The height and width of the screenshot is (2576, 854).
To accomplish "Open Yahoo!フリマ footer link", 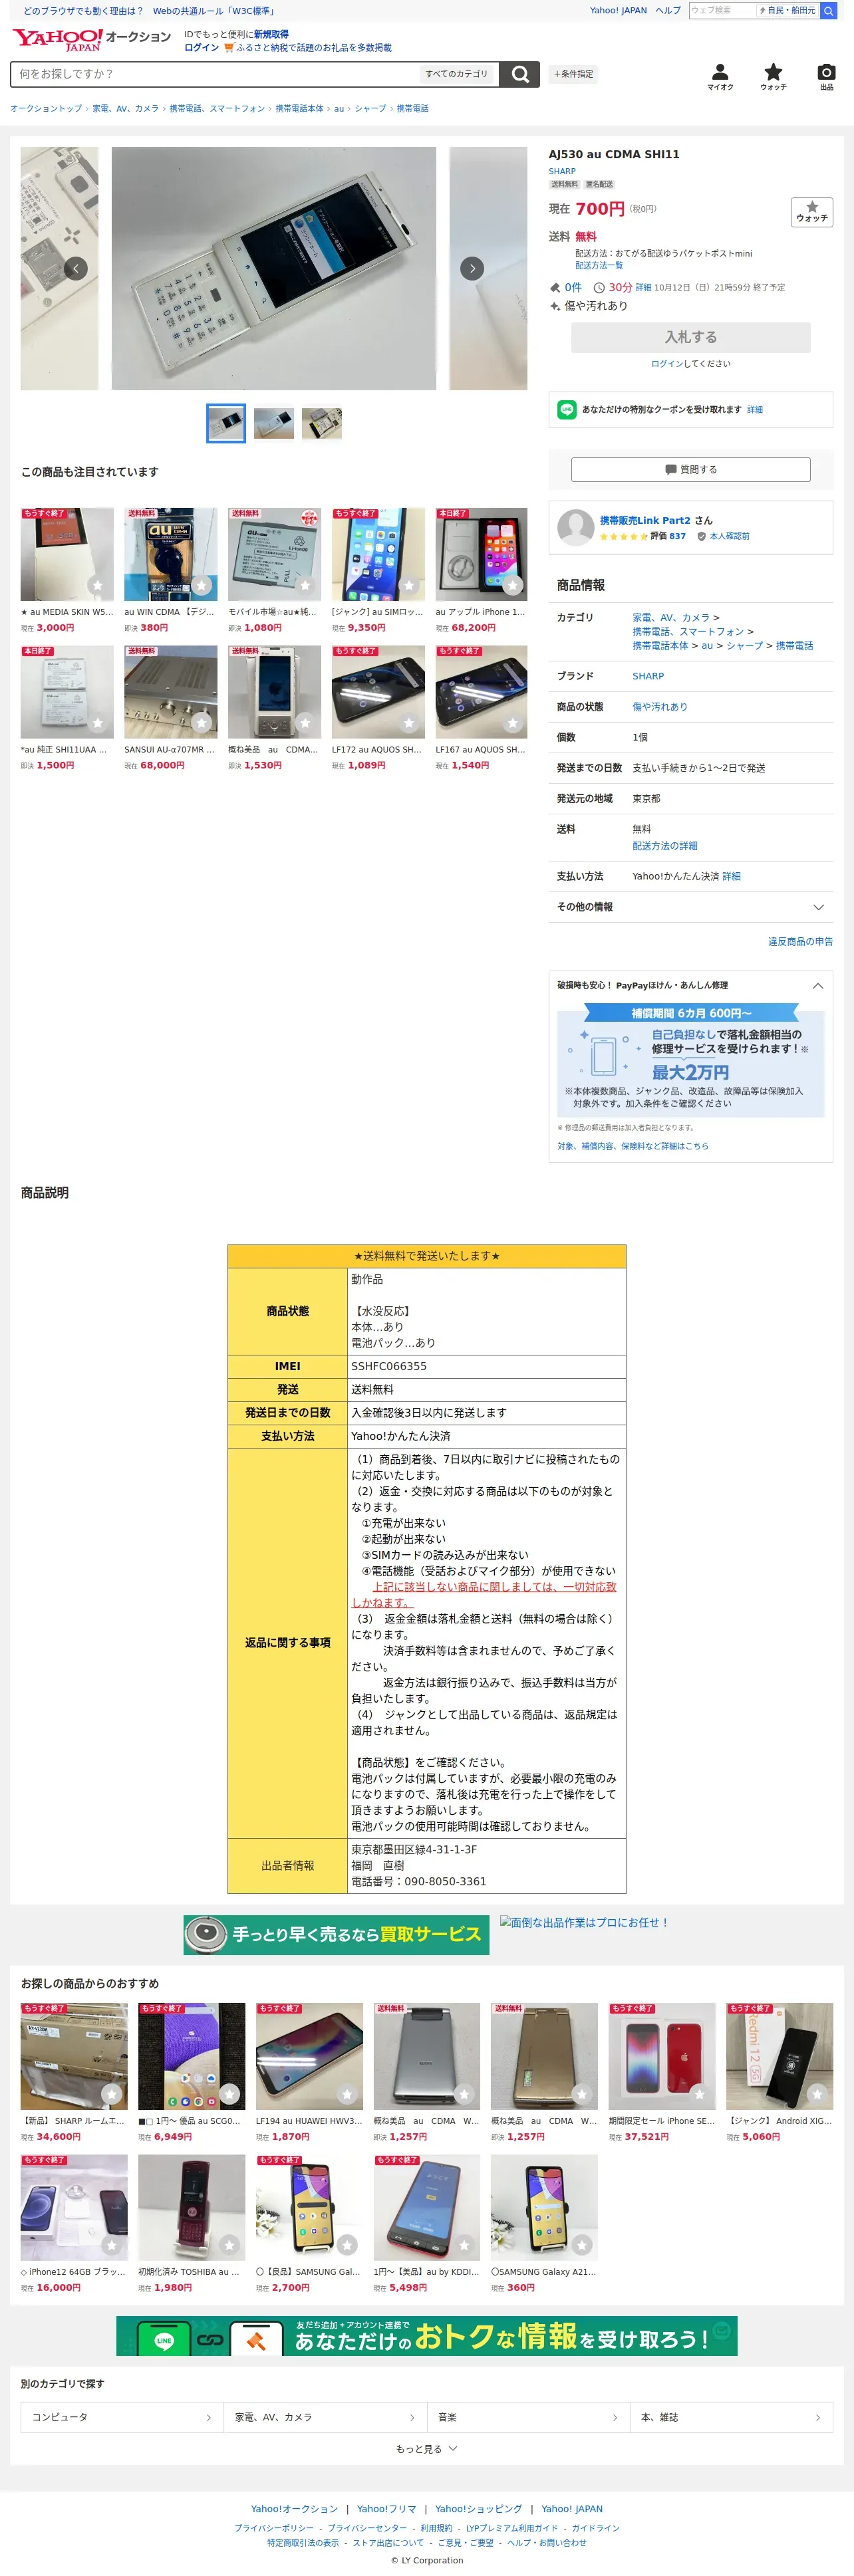I will pos(386,2509).
